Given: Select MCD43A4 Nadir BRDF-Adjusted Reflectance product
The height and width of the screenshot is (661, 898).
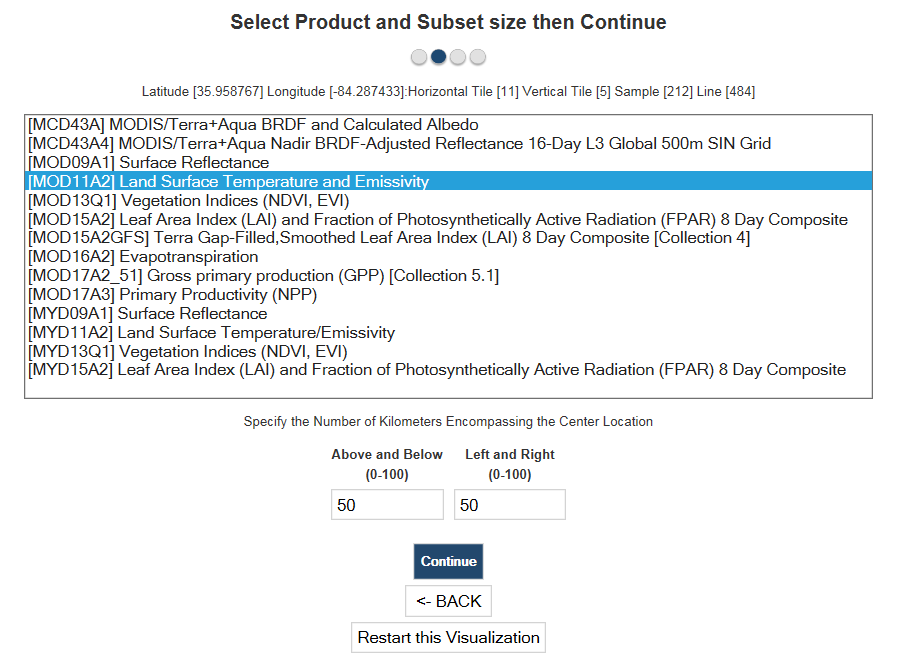Looking at the screenshot, I should (399, 144).
